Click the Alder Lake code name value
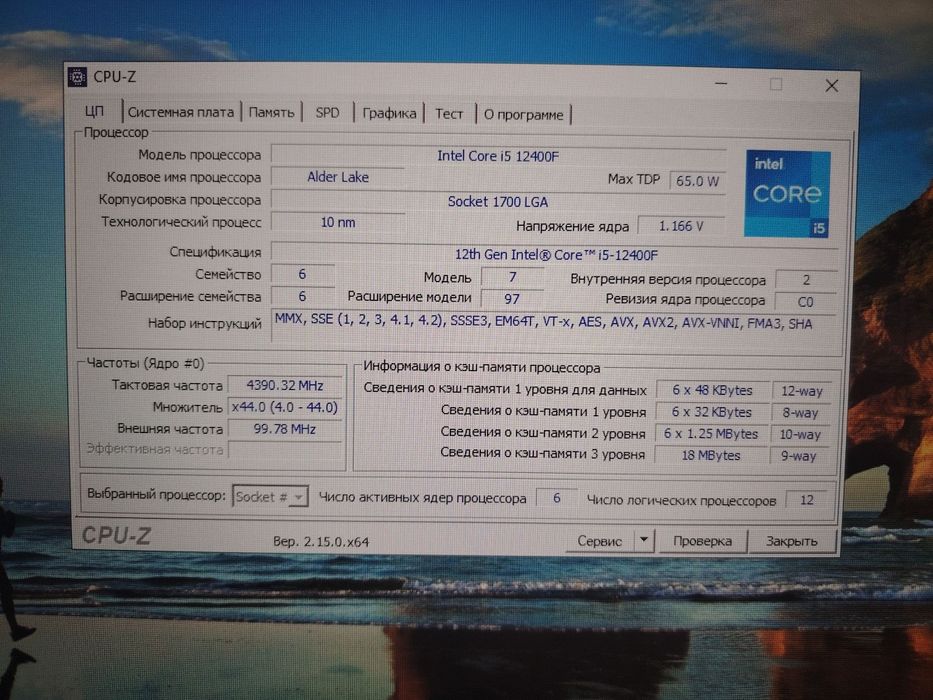Screen dimensions: 933x700 coord(338,177)
